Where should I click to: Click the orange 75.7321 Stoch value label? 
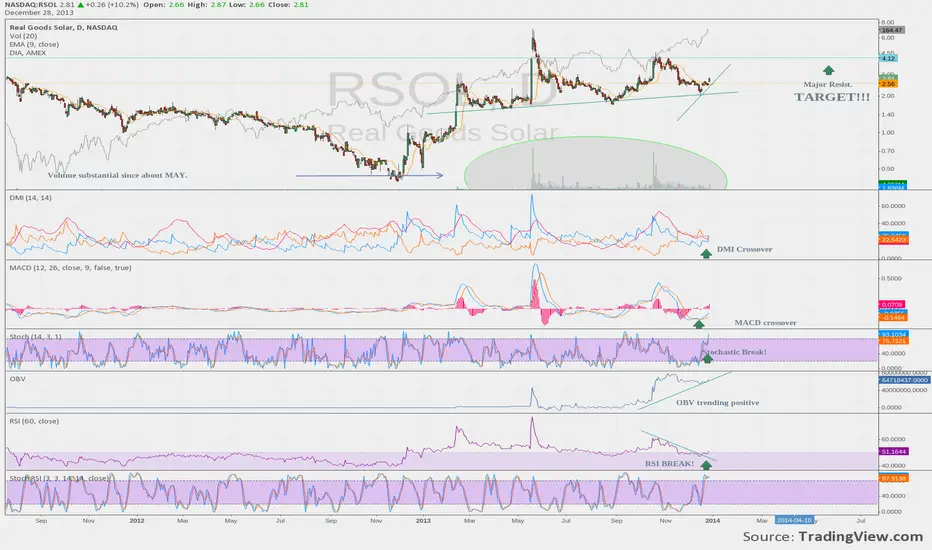[x=892, y=341]
